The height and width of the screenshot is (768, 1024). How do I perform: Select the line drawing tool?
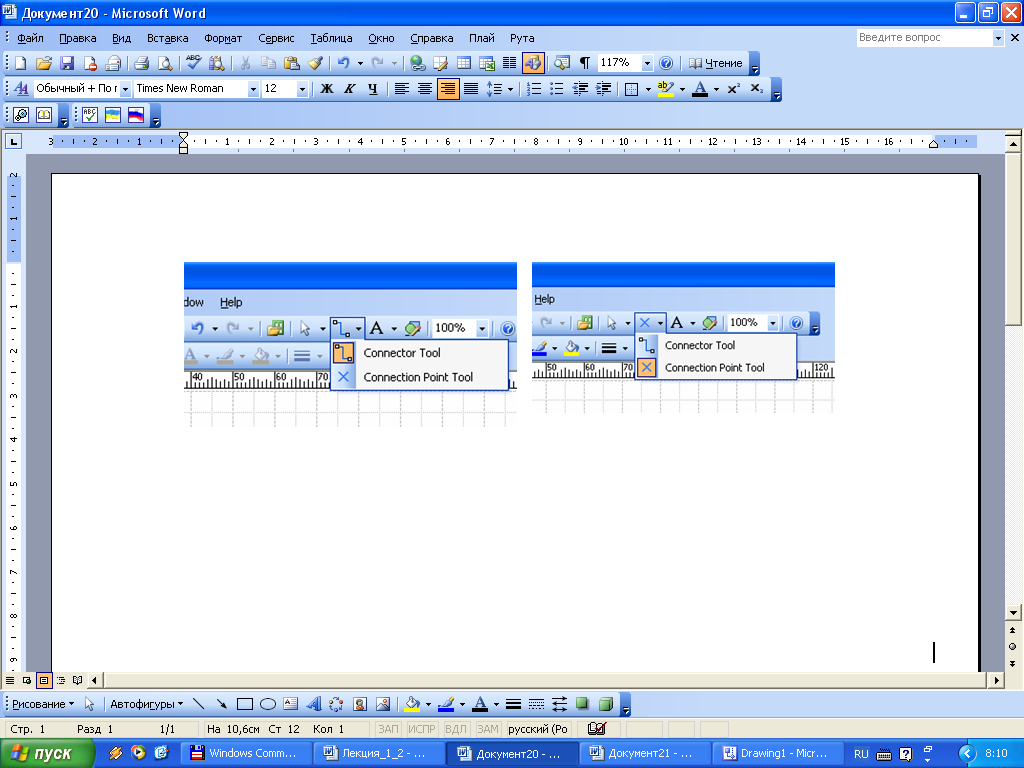[199, 704]
